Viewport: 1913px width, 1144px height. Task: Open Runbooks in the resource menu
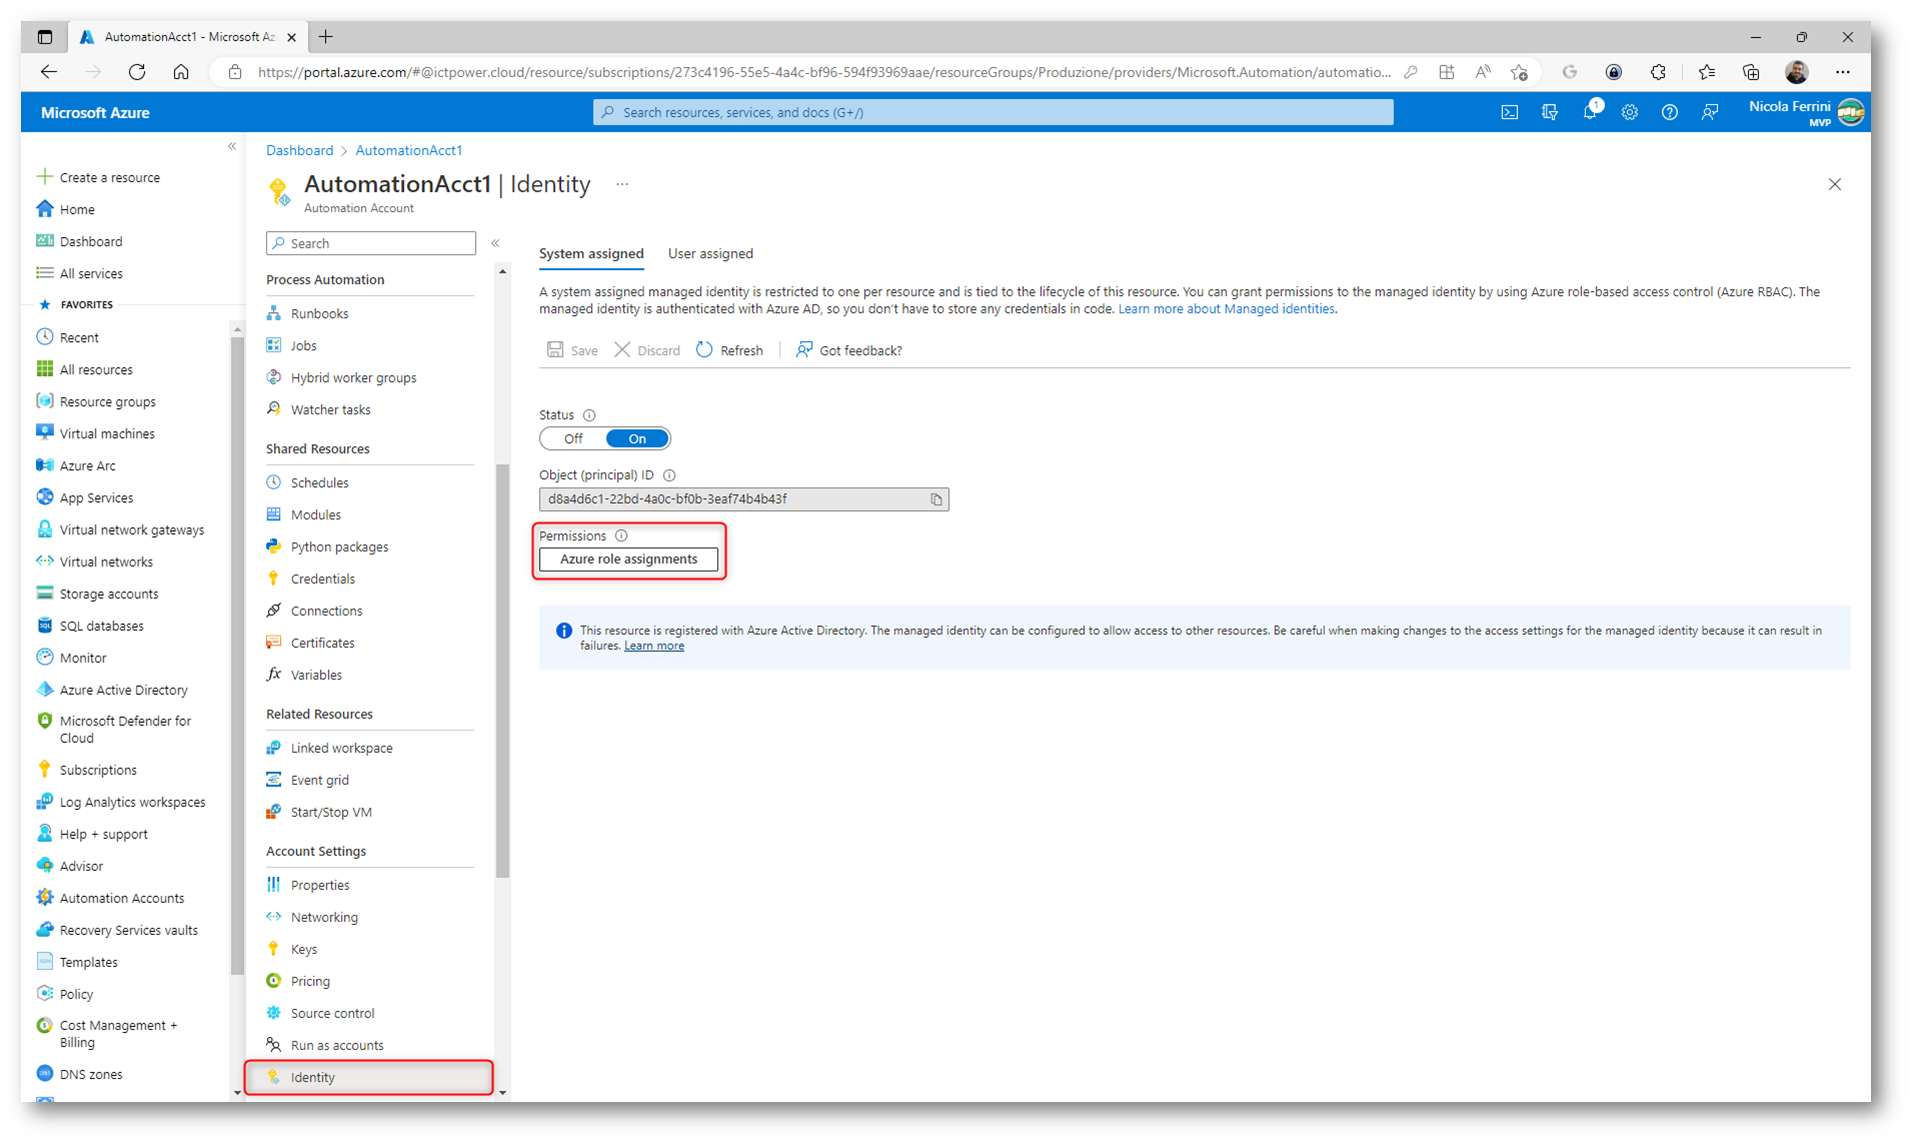pos(319,314)
